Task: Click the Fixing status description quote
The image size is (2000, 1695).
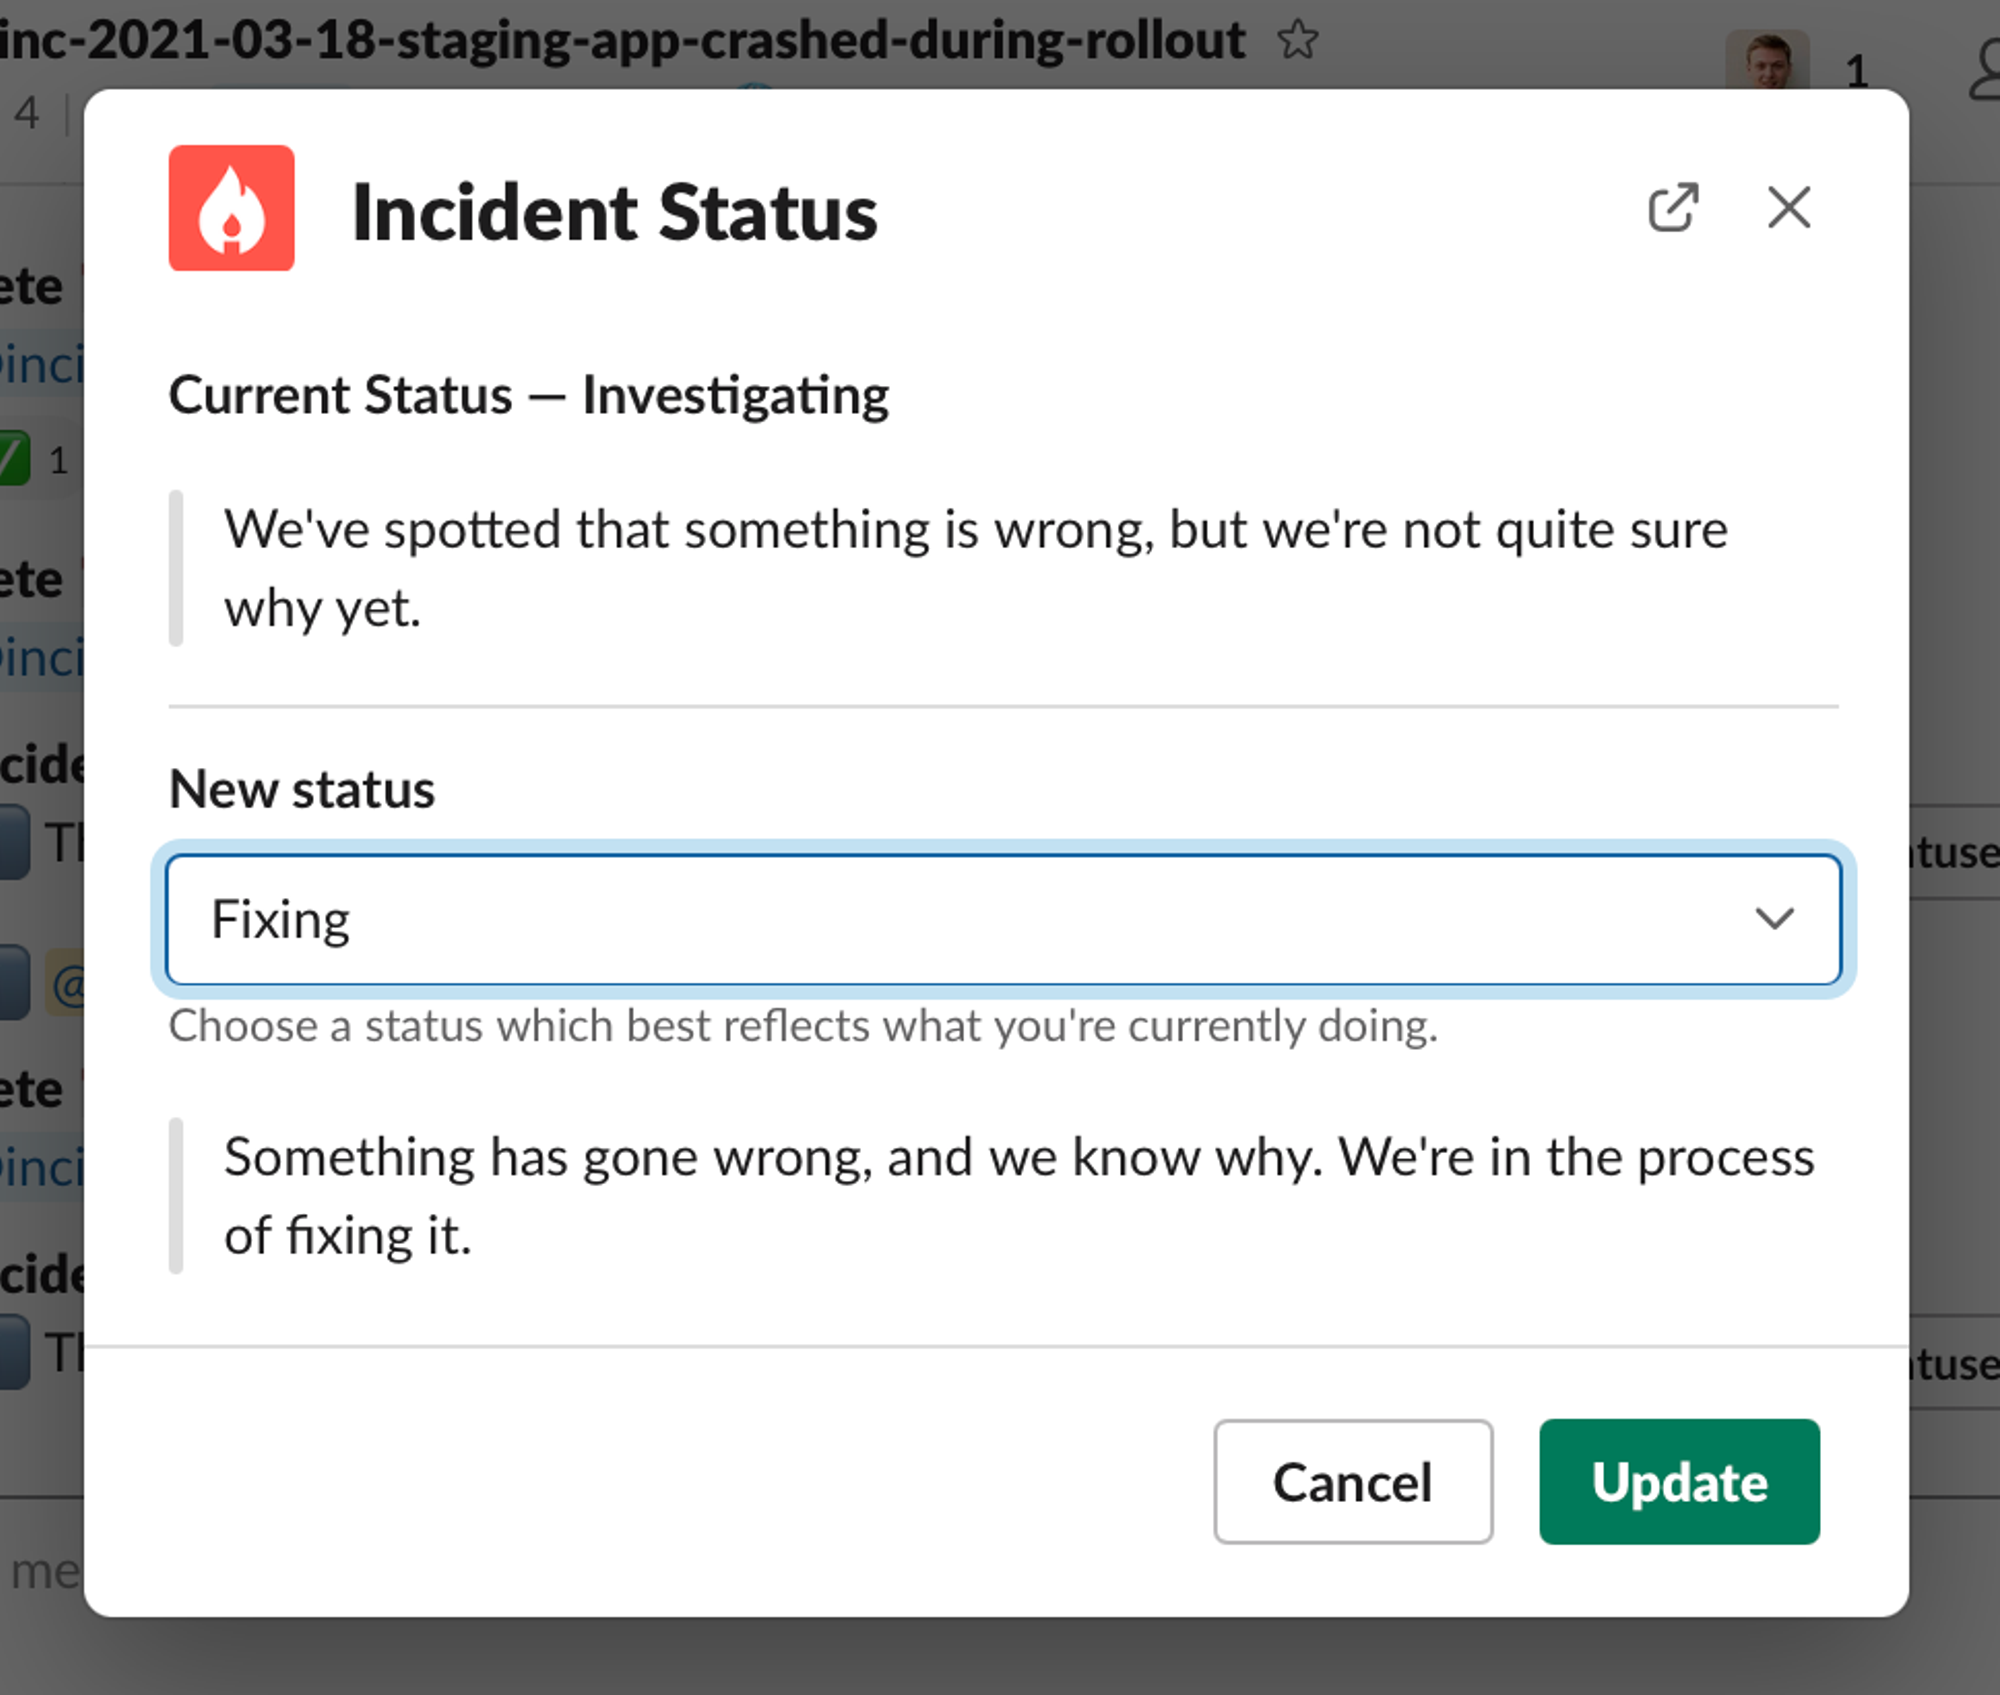Action: pyautogui.click(x=1018, y=1195)
